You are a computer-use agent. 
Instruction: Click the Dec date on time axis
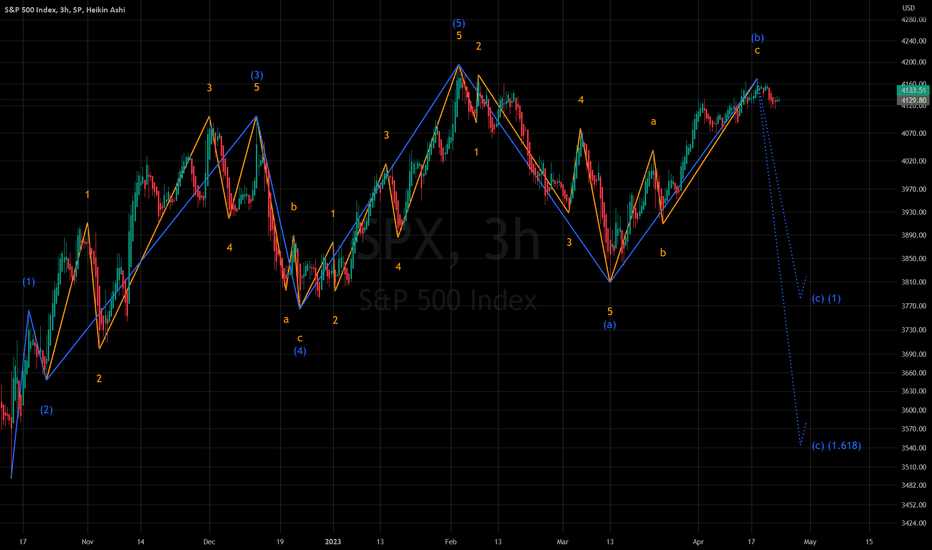click(209, 542)
